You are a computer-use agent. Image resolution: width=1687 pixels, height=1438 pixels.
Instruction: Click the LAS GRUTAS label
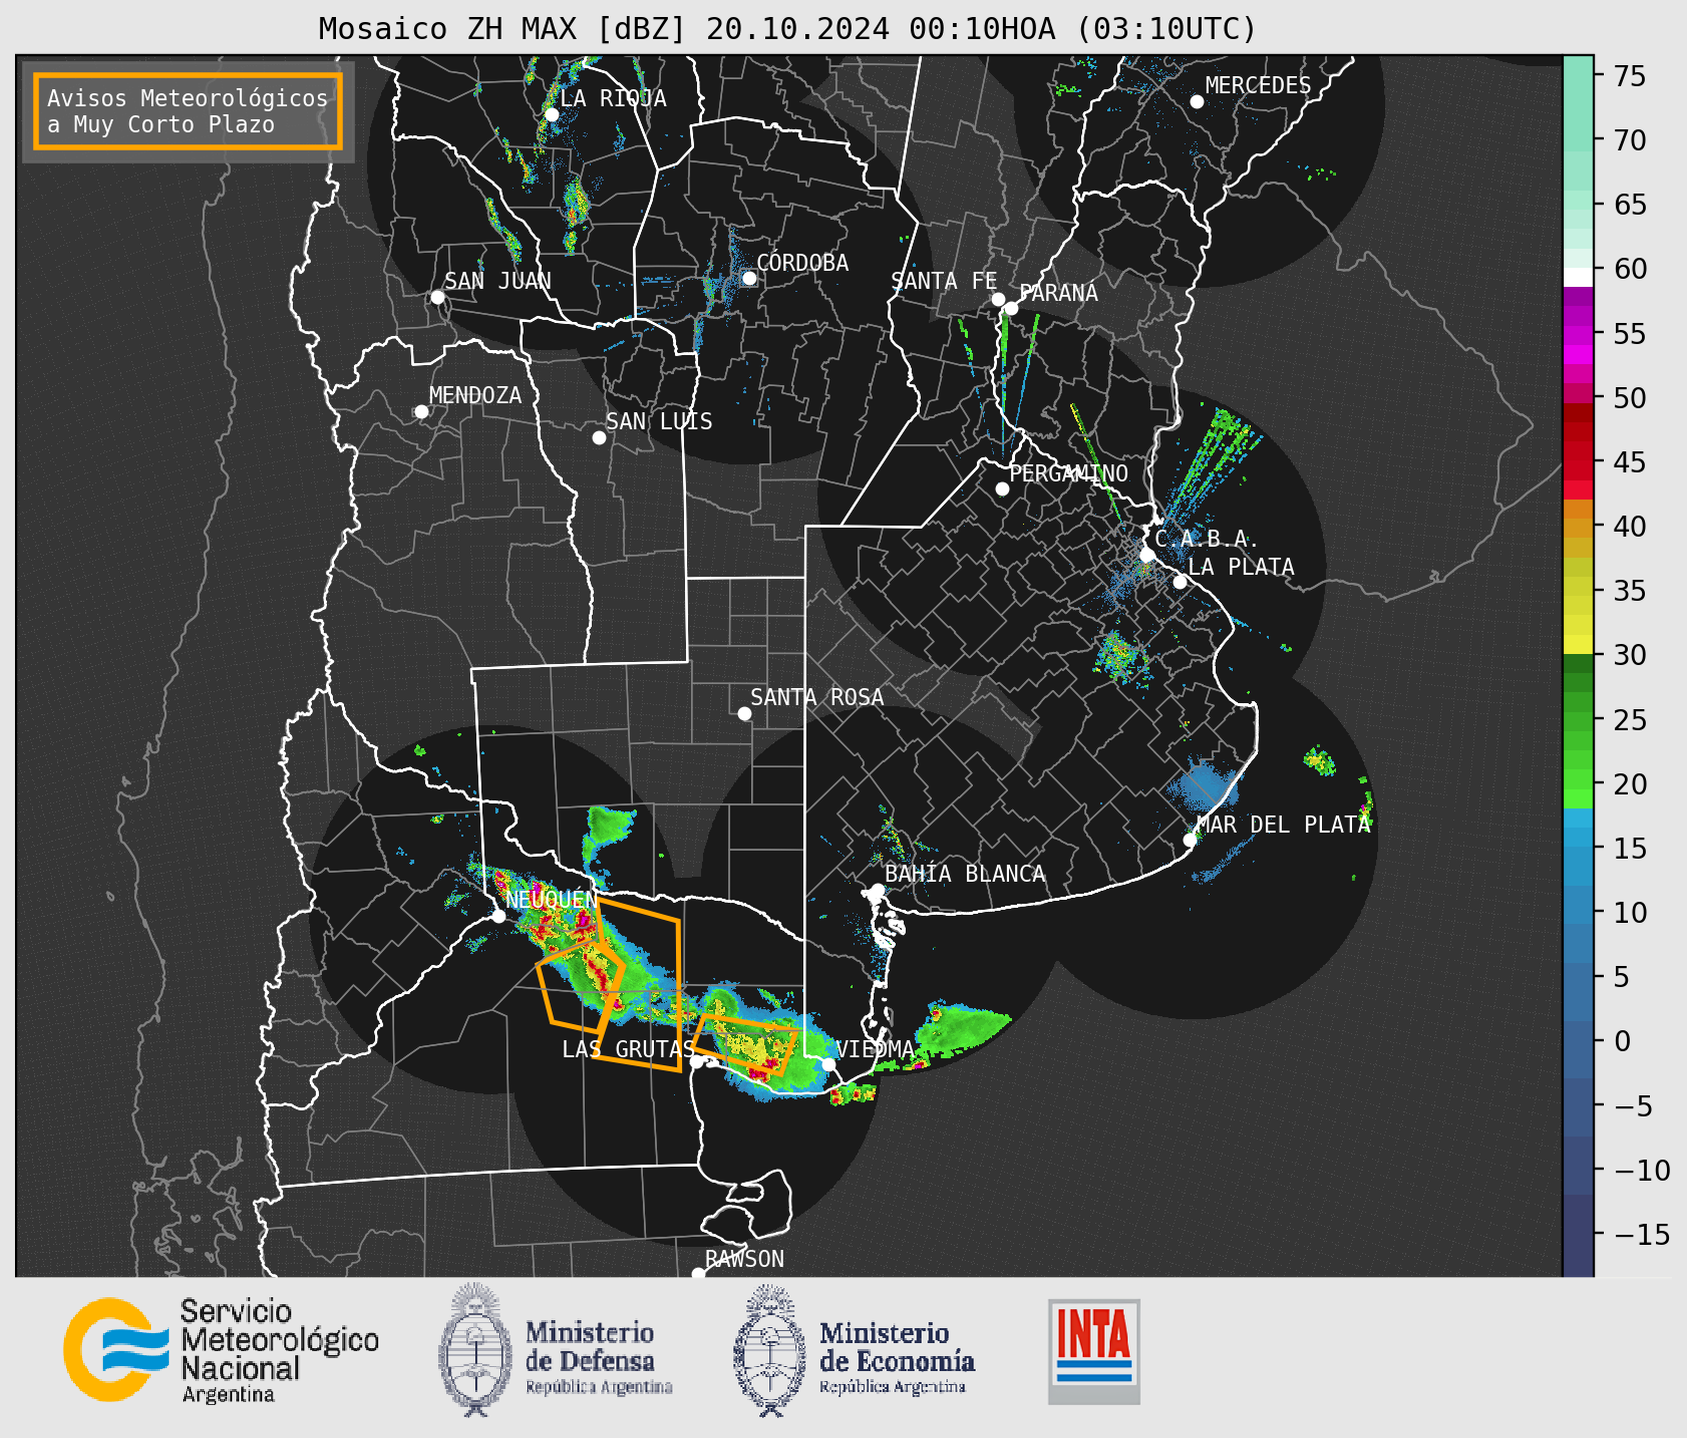[x=628, y=1049]
